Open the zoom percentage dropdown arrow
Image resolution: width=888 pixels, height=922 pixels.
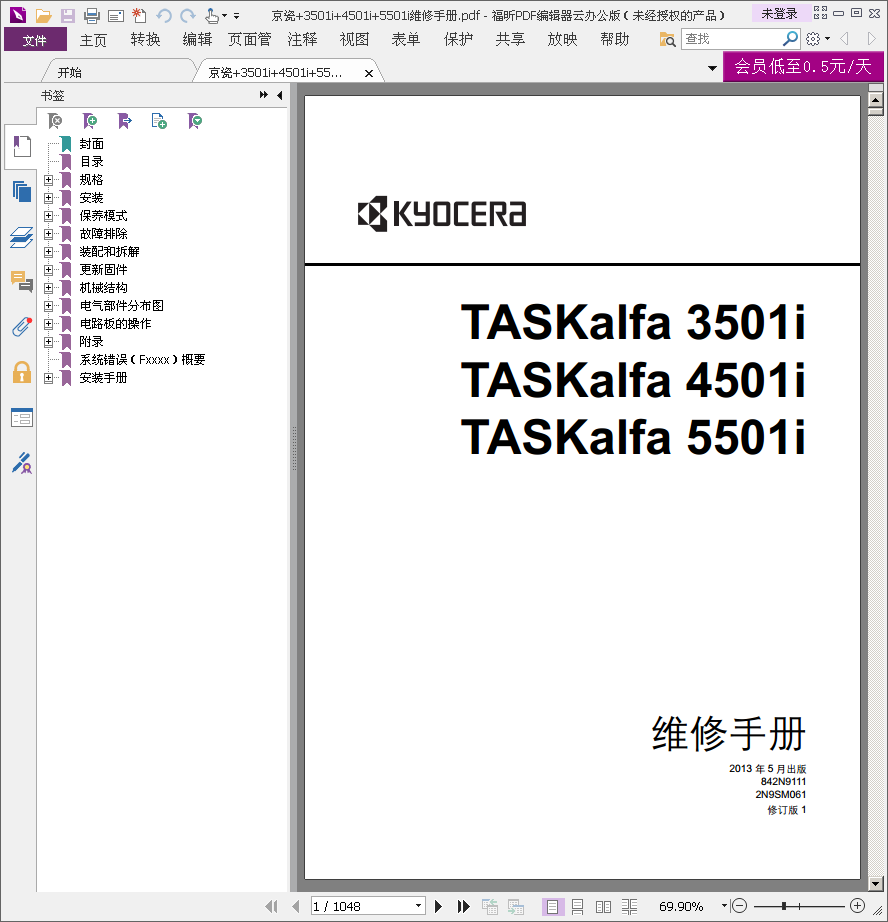[725, 906]
